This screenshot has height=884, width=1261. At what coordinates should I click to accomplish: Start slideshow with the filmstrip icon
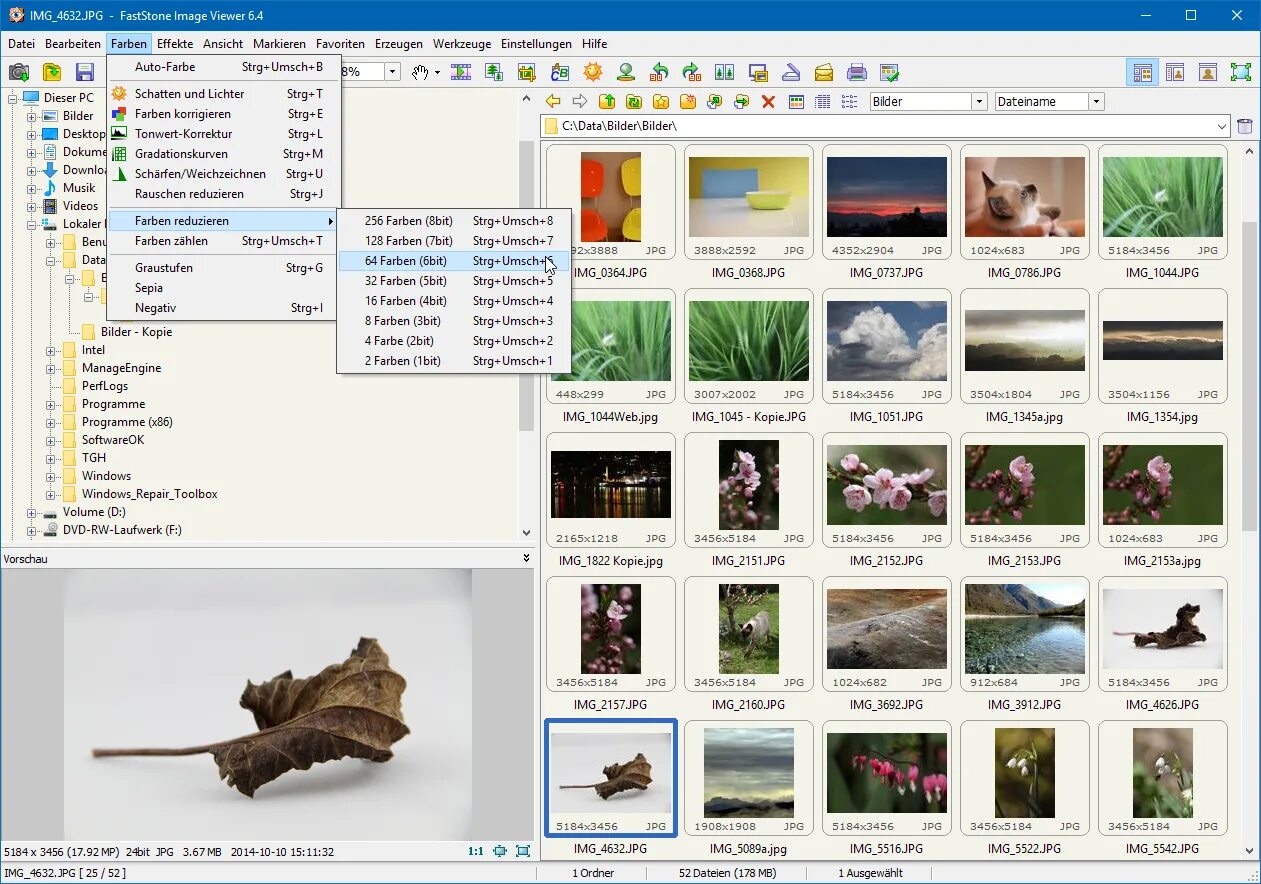461,72
